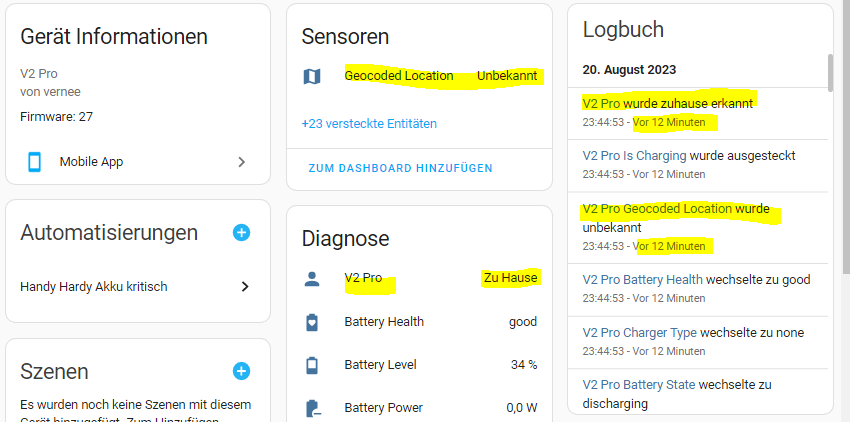Image resolution: width=850 pixels, height=422 pixels.
Task: Click the Battery Health heart icon
Action: [x=312, y=322]
